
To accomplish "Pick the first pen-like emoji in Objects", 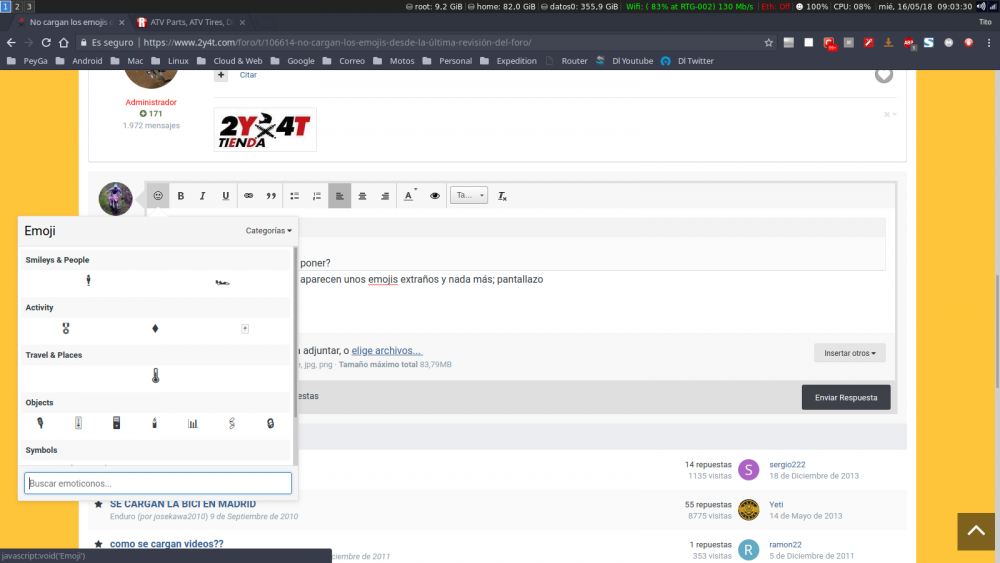I will coord(40,423).
